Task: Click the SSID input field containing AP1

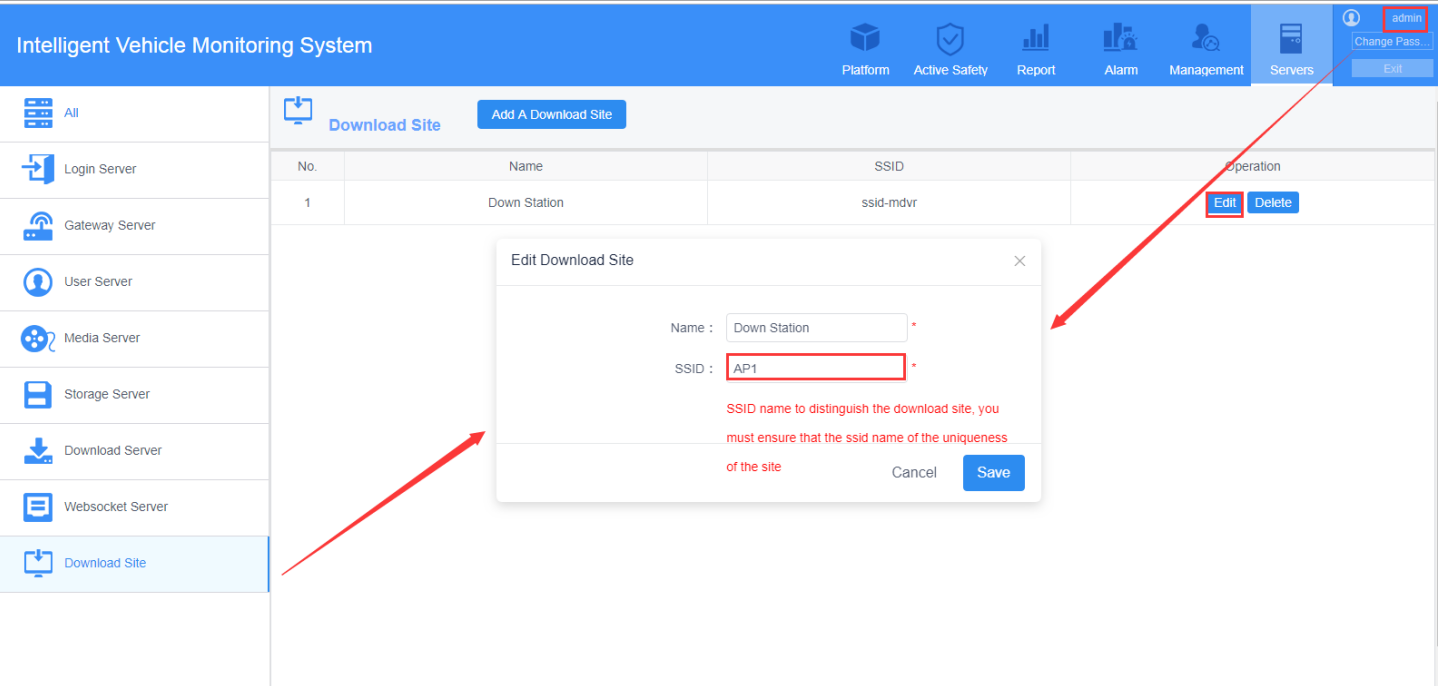Action: click(x=816, y=367)
